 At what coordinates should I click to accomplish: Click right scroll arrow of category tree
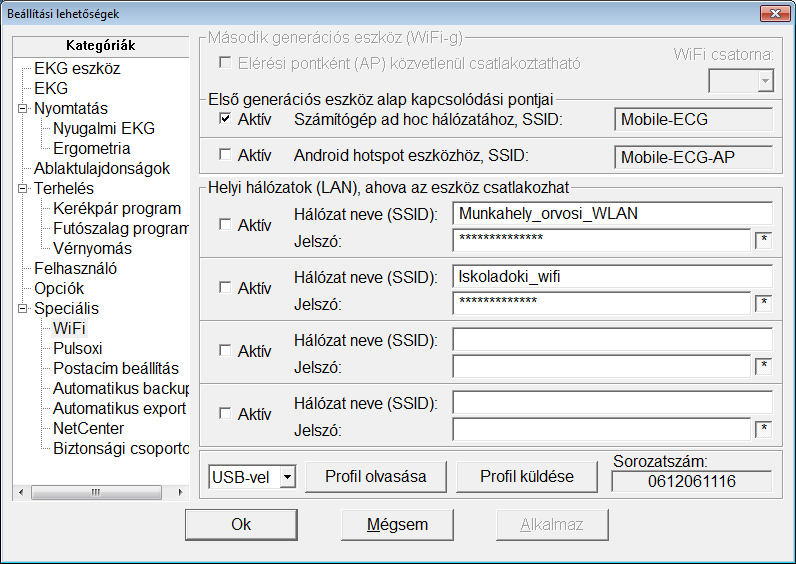[x=180, y=492]
